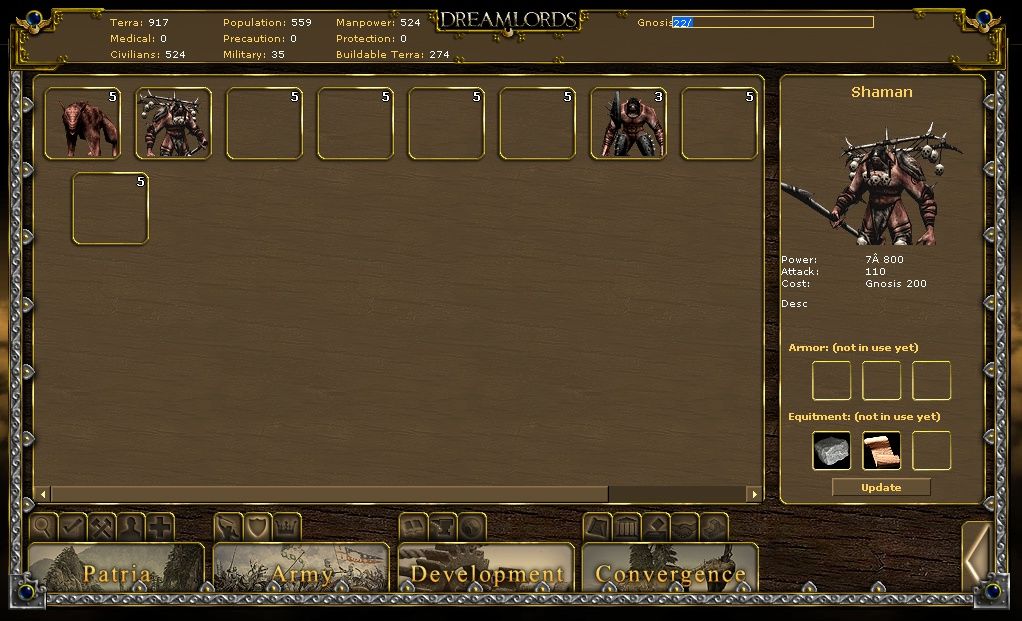This screenshot has width=1022, height=621.
Task: Click the 'Terra: 917' stat
Action: [x=139, y=22]
